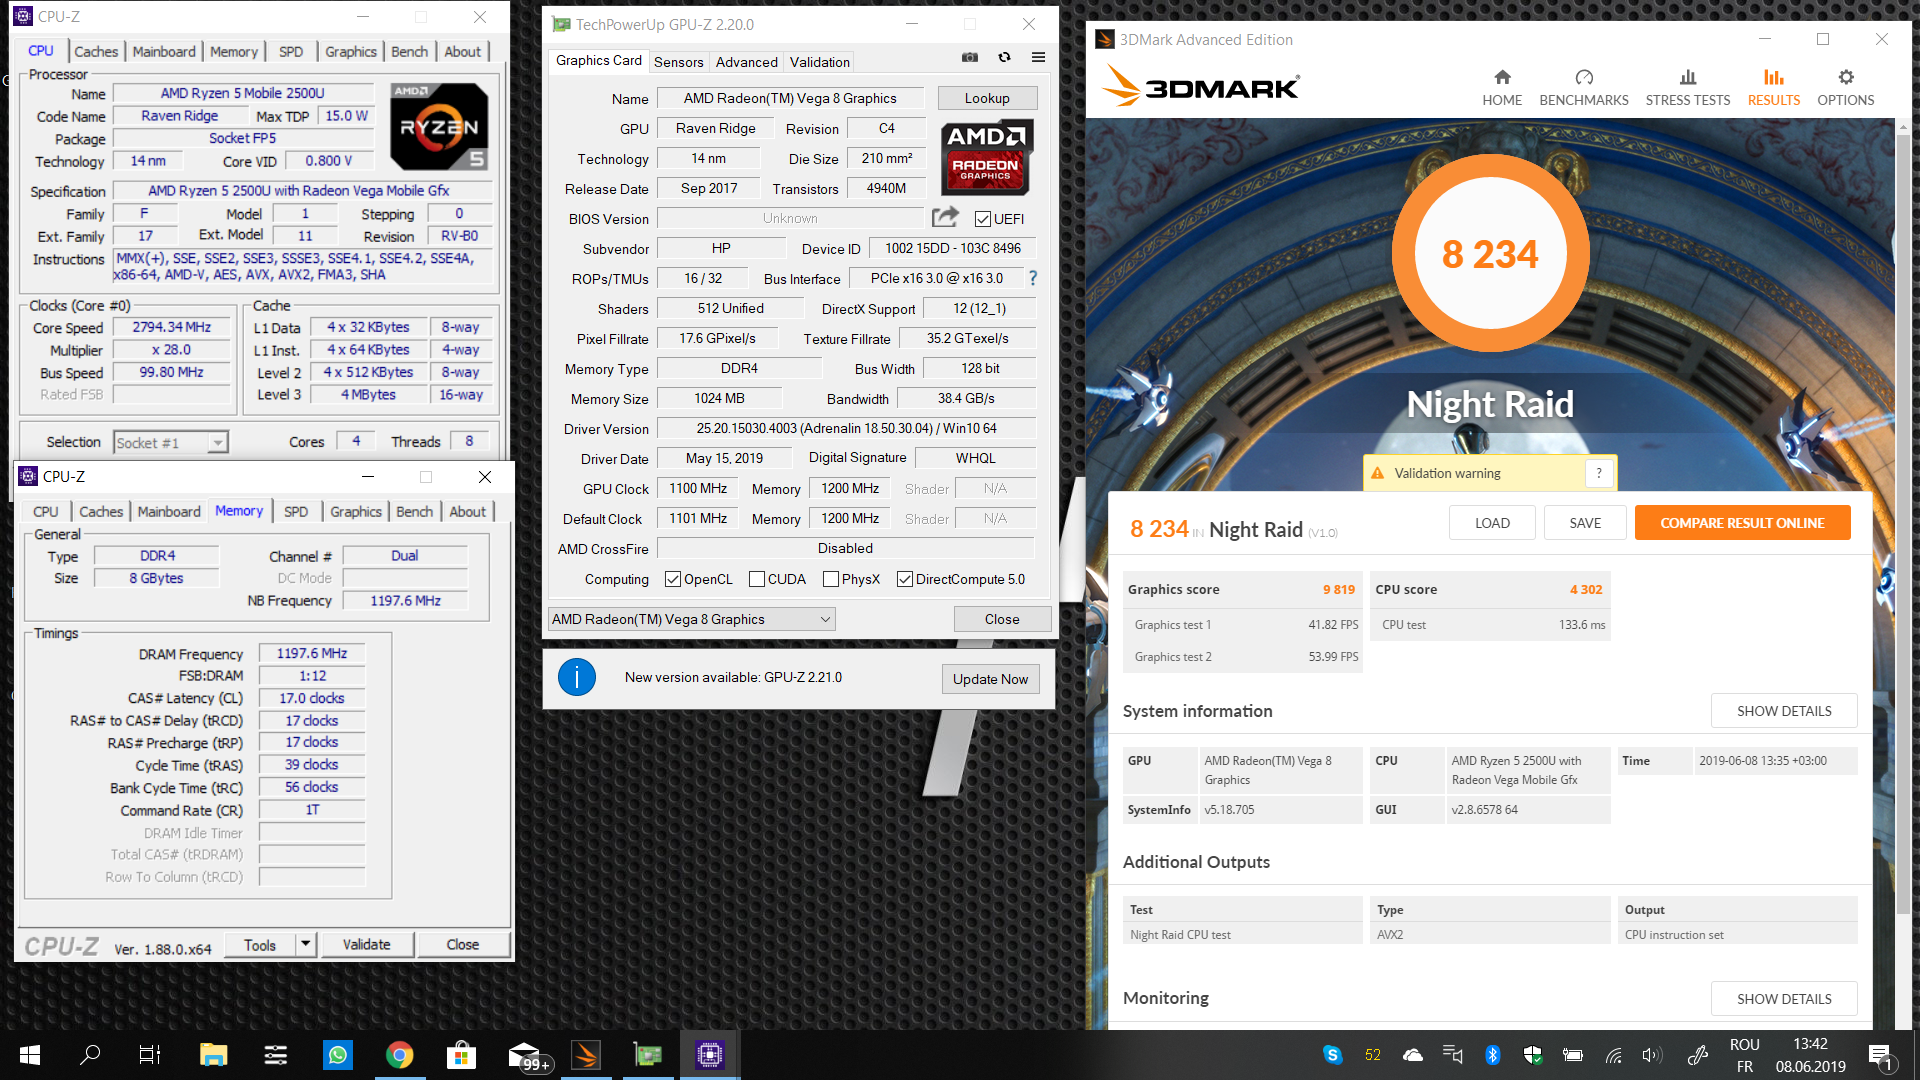Screen dimensions: 1920x1080
Task: Toggle the UEFI checkbox
Action: click(x=982, y=219)
